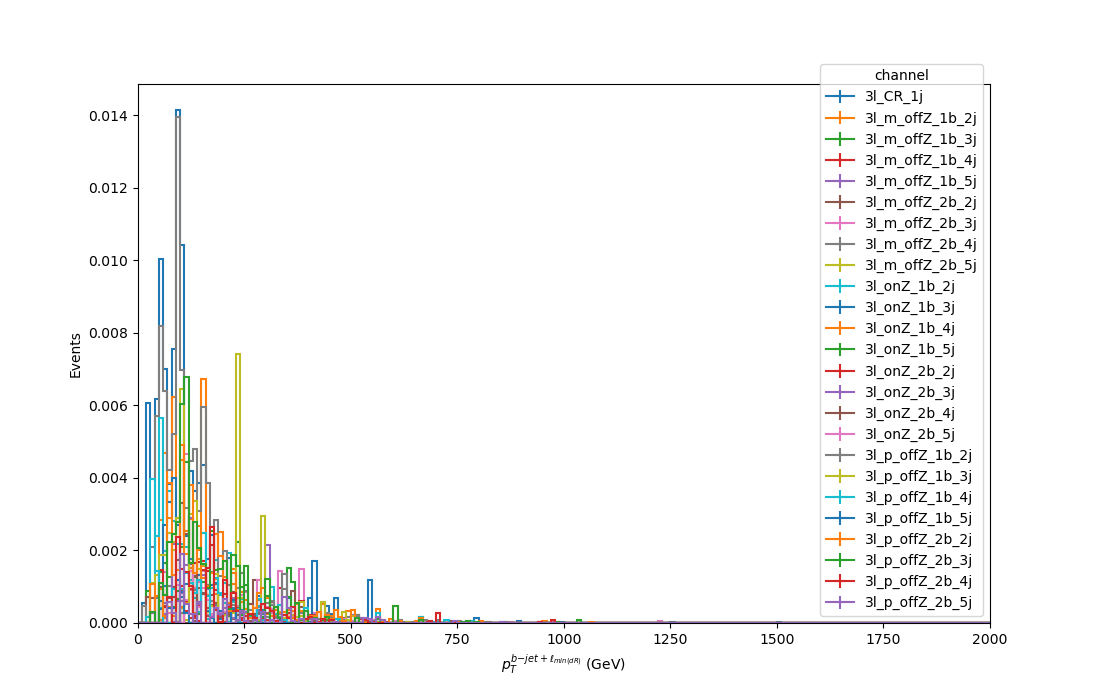
Task: Click the 2000 x-axis tick label
Action: (990, 640)
